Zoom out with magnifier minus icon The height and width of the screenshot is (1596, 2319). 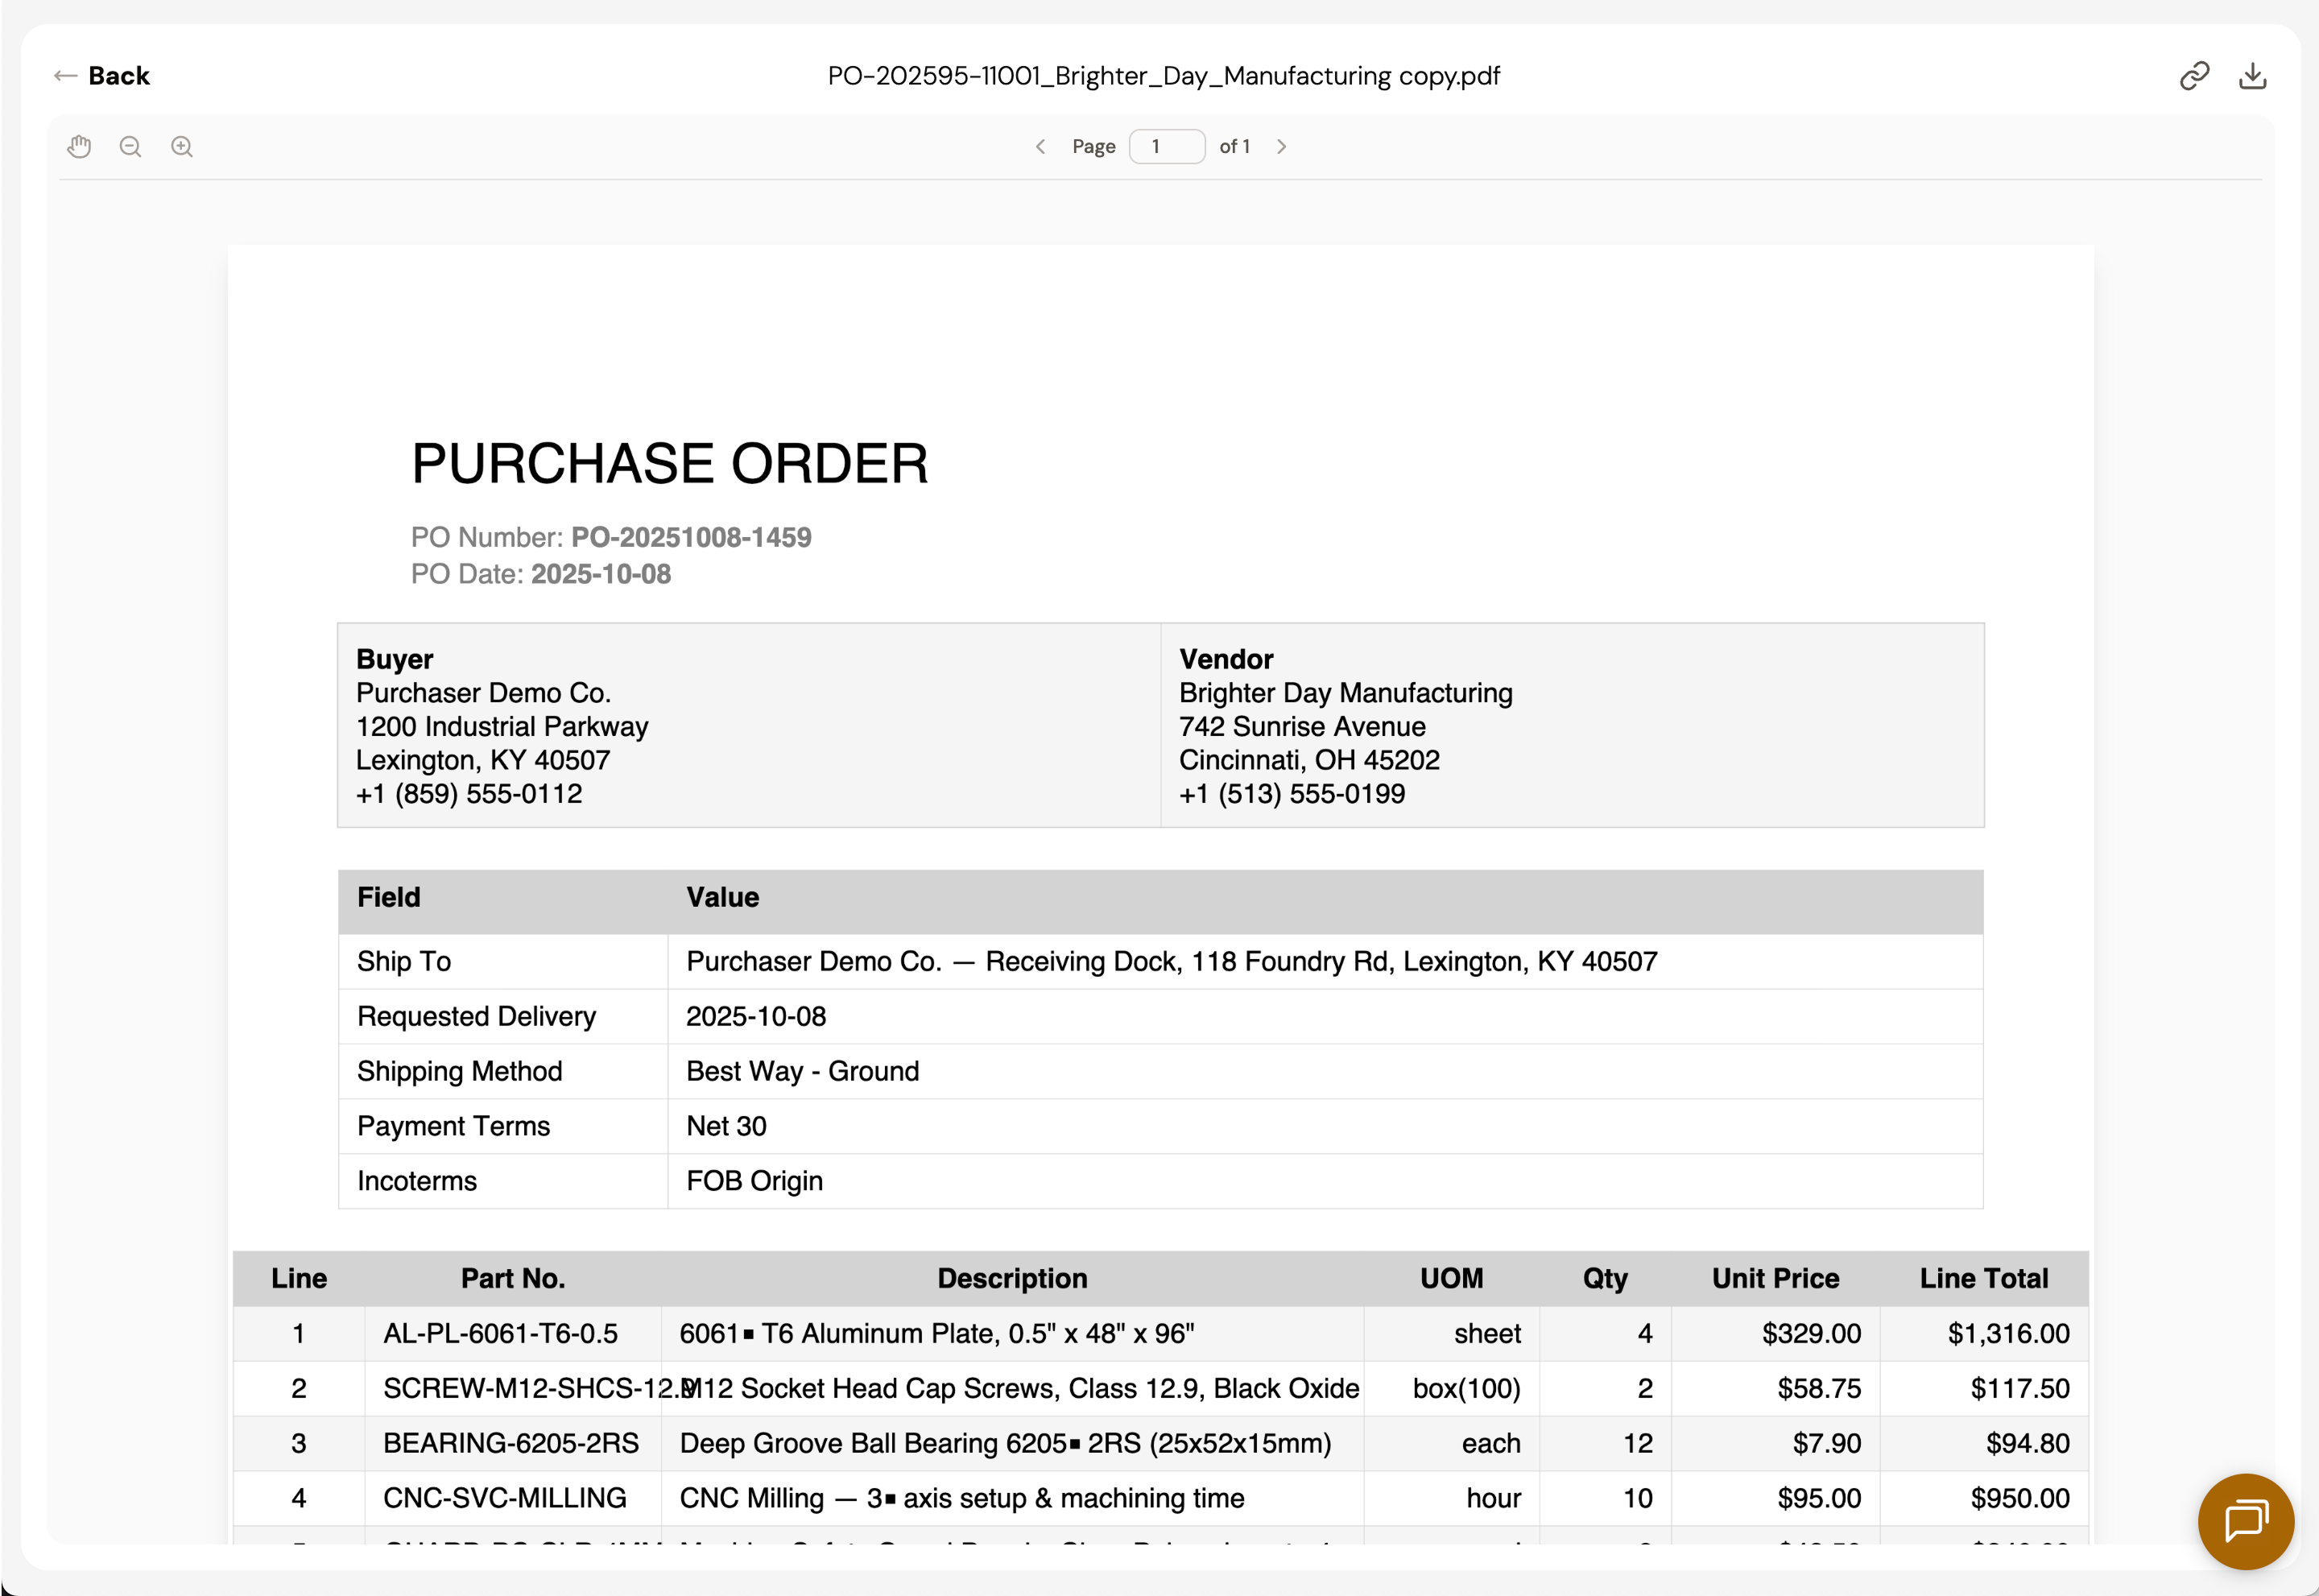(x=130, y=147)
